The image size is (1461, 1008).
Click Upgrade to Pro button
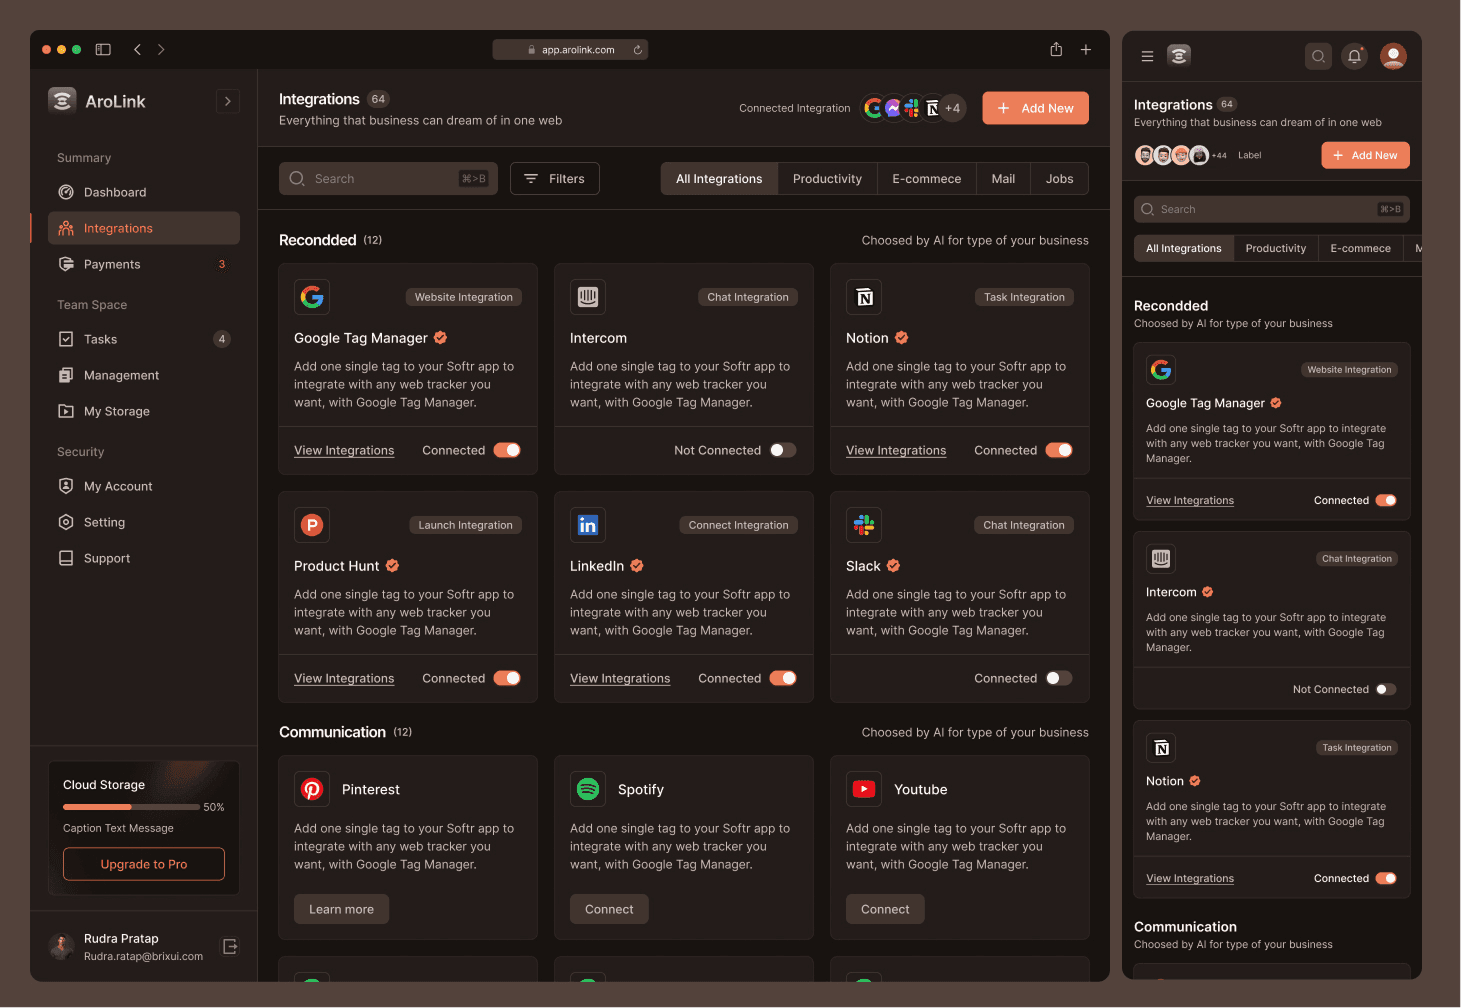[144, 864]
